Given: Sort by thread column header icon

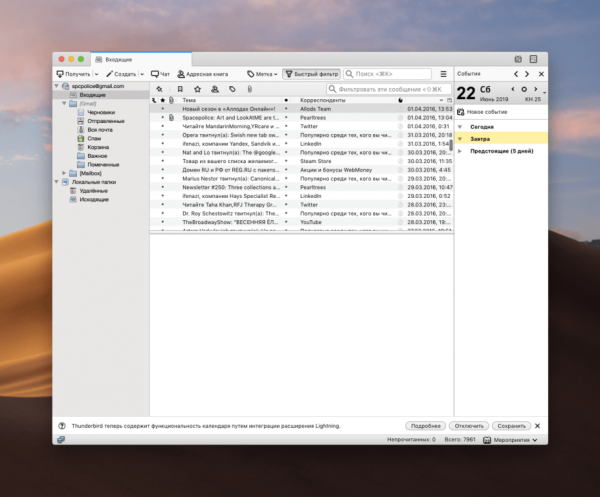Looking at the screenshot, I should point(154,100).
